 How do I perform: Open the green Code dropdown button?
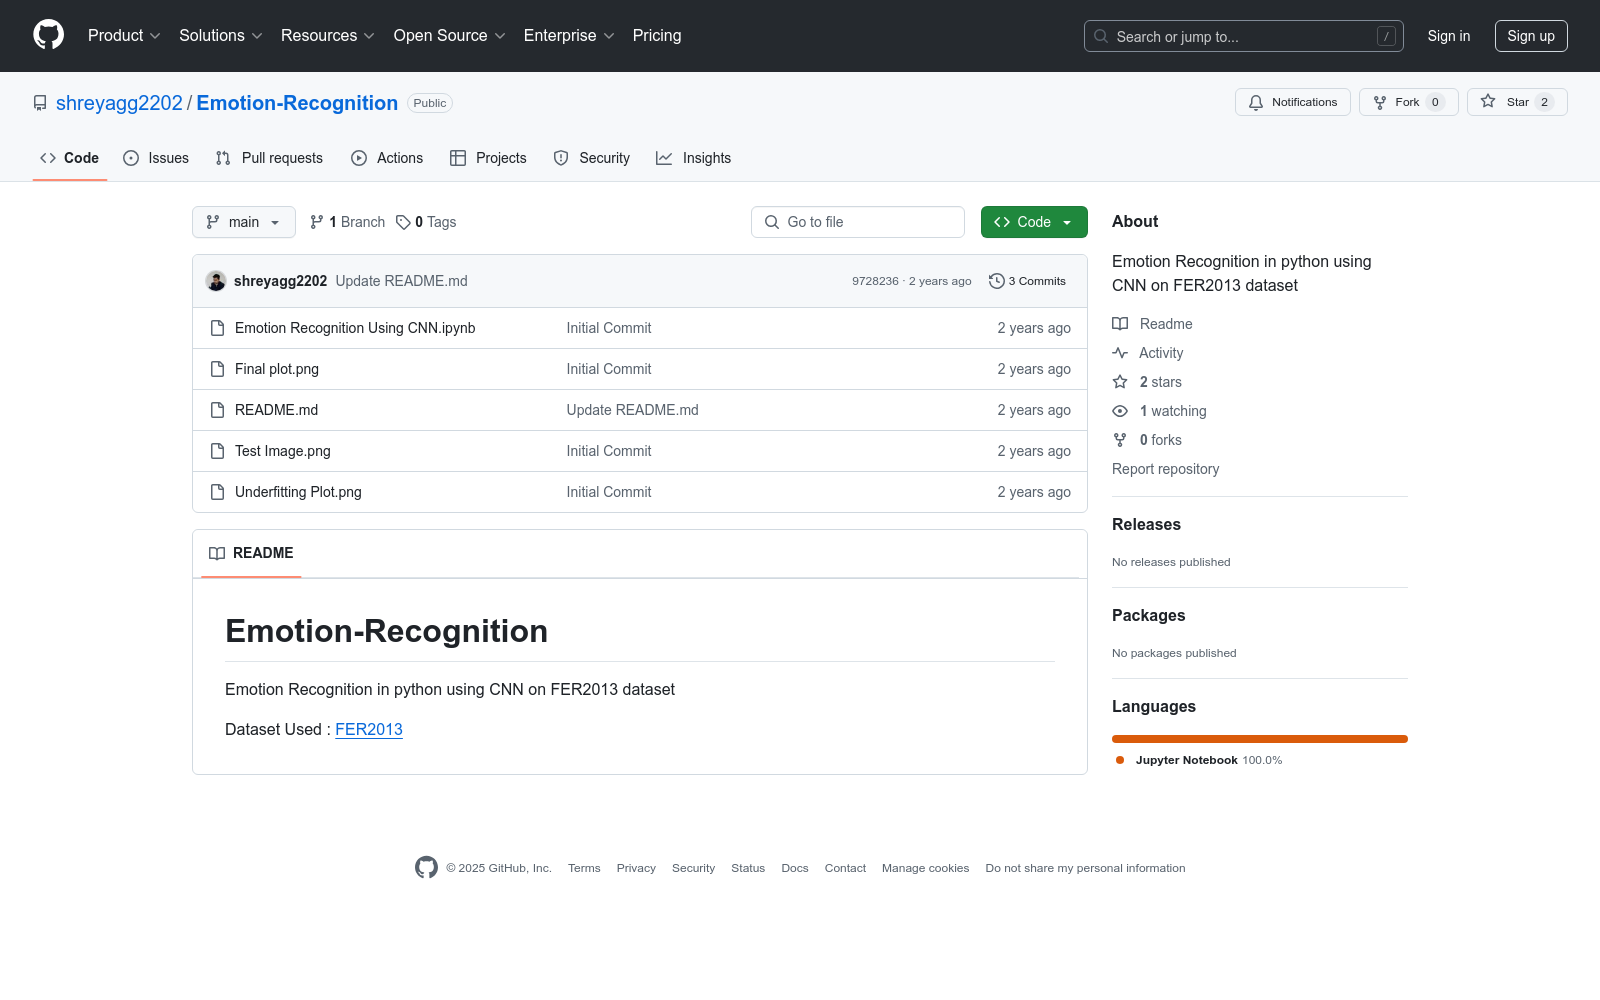pos(1034,222)
